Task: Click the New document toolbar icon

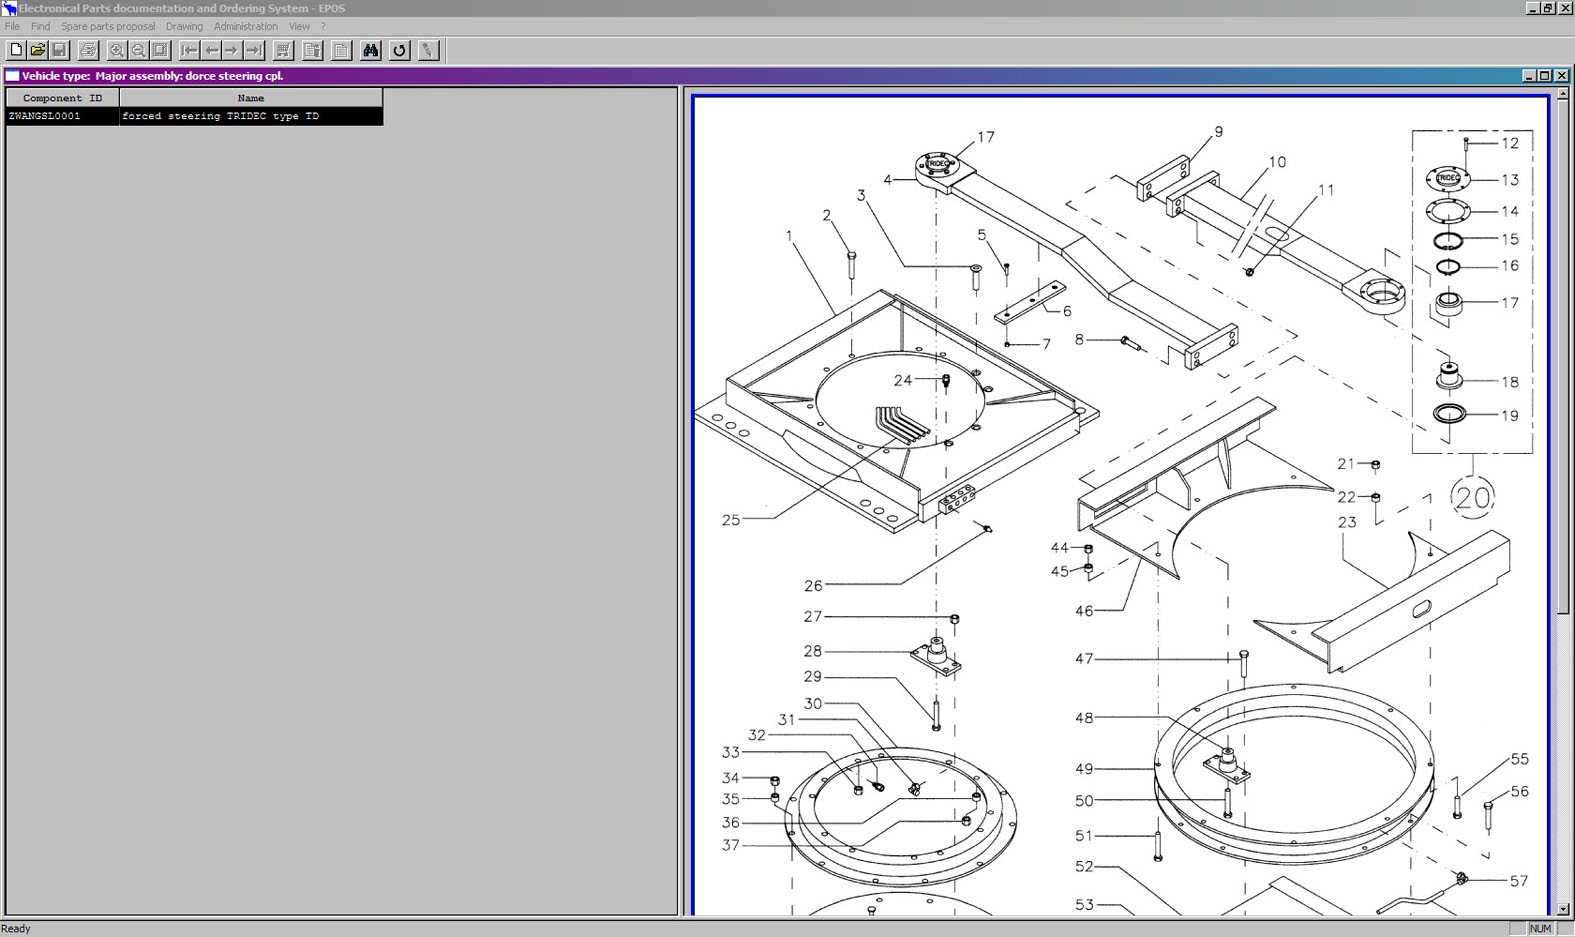Action: [x=16, y=50]
